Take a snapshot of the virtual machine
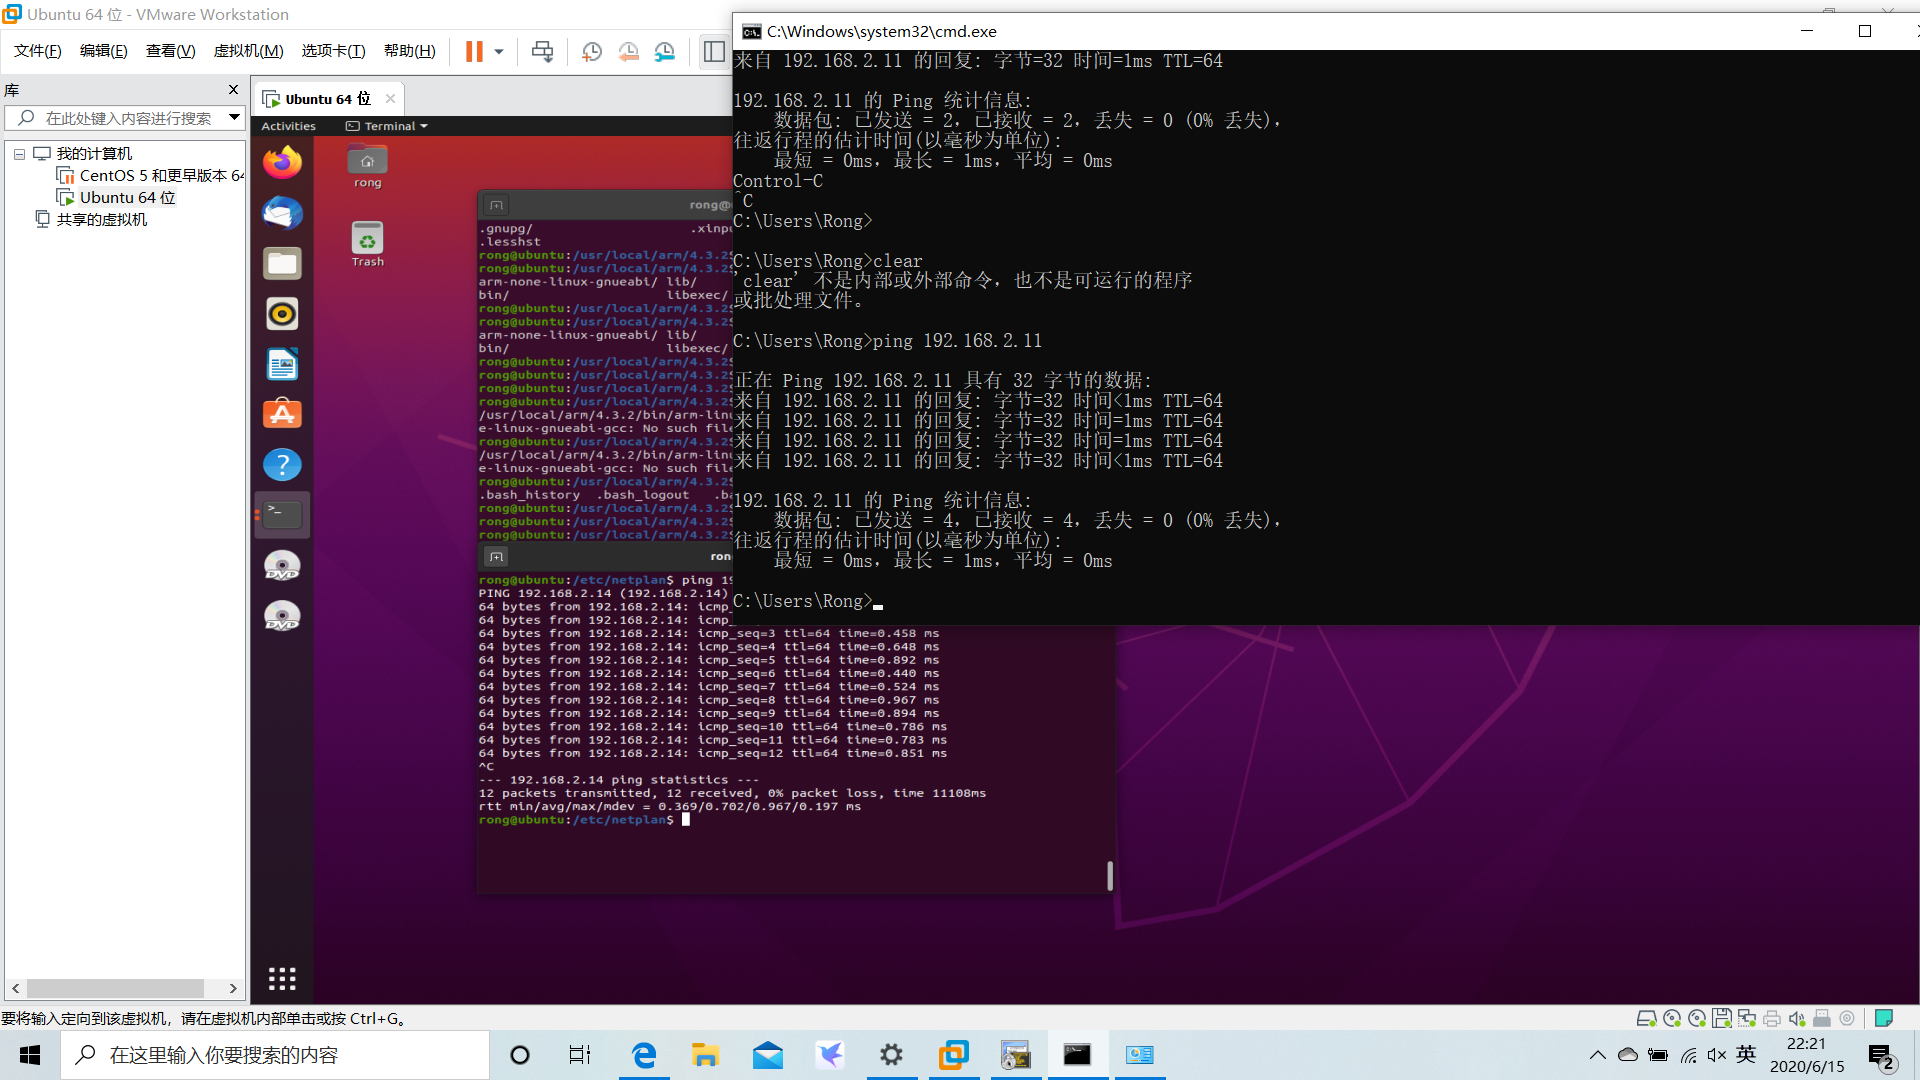 (591, 51)
